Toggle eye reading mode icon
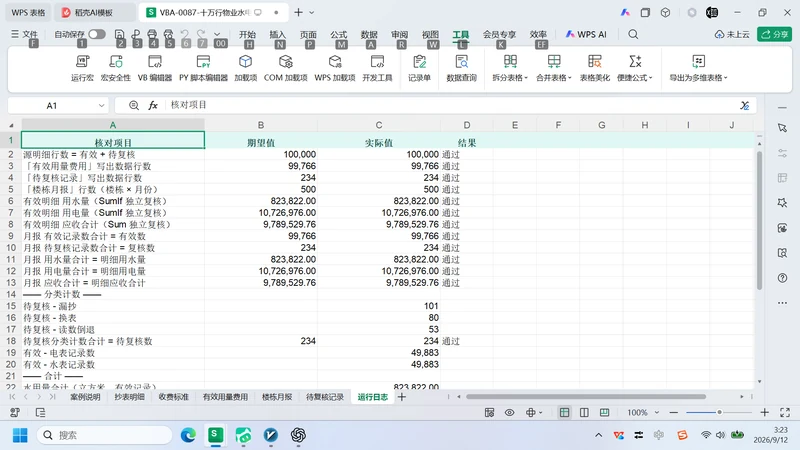Screen dimensions: 800x450 pos(509,412)
